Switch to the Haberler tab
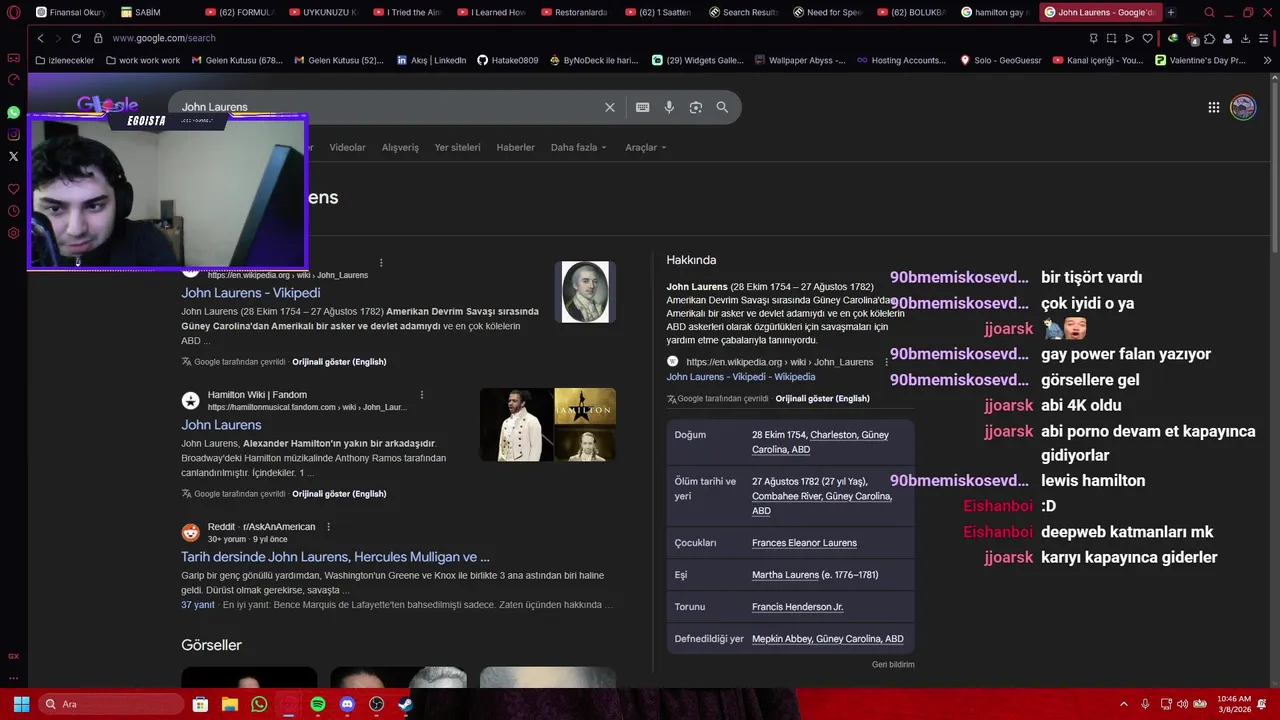1280x720 pixels. (515, 147)
